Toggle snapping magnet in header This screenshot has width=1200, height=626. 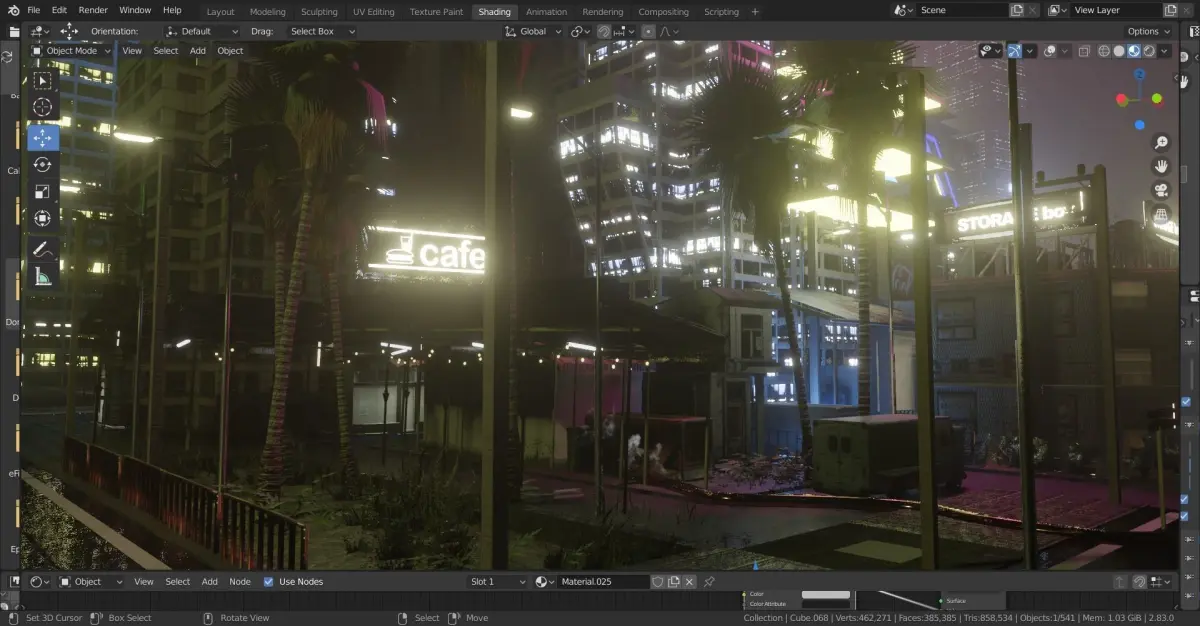point(604,31)
